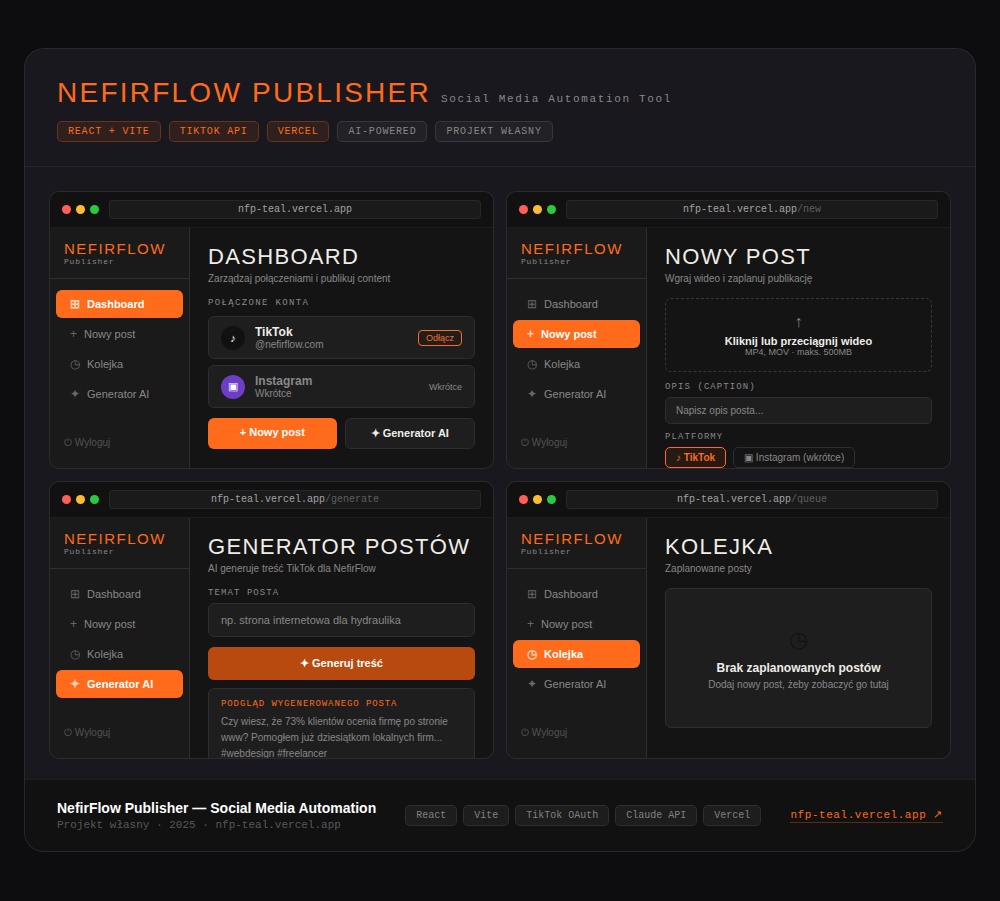
Task: Click the @nefirflow.com TikTok account handle
Action: (289, 344)
